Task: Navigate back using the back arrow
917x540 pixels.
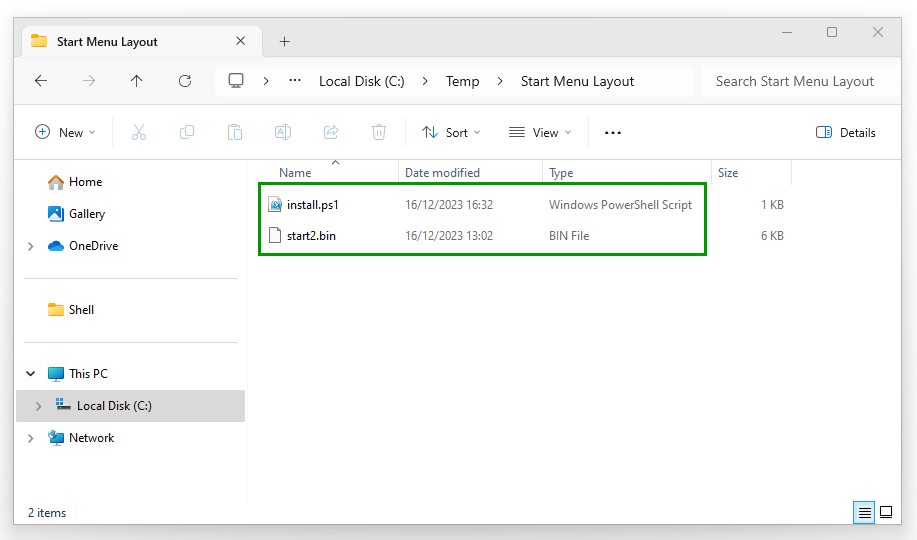Action: [41, 81]
